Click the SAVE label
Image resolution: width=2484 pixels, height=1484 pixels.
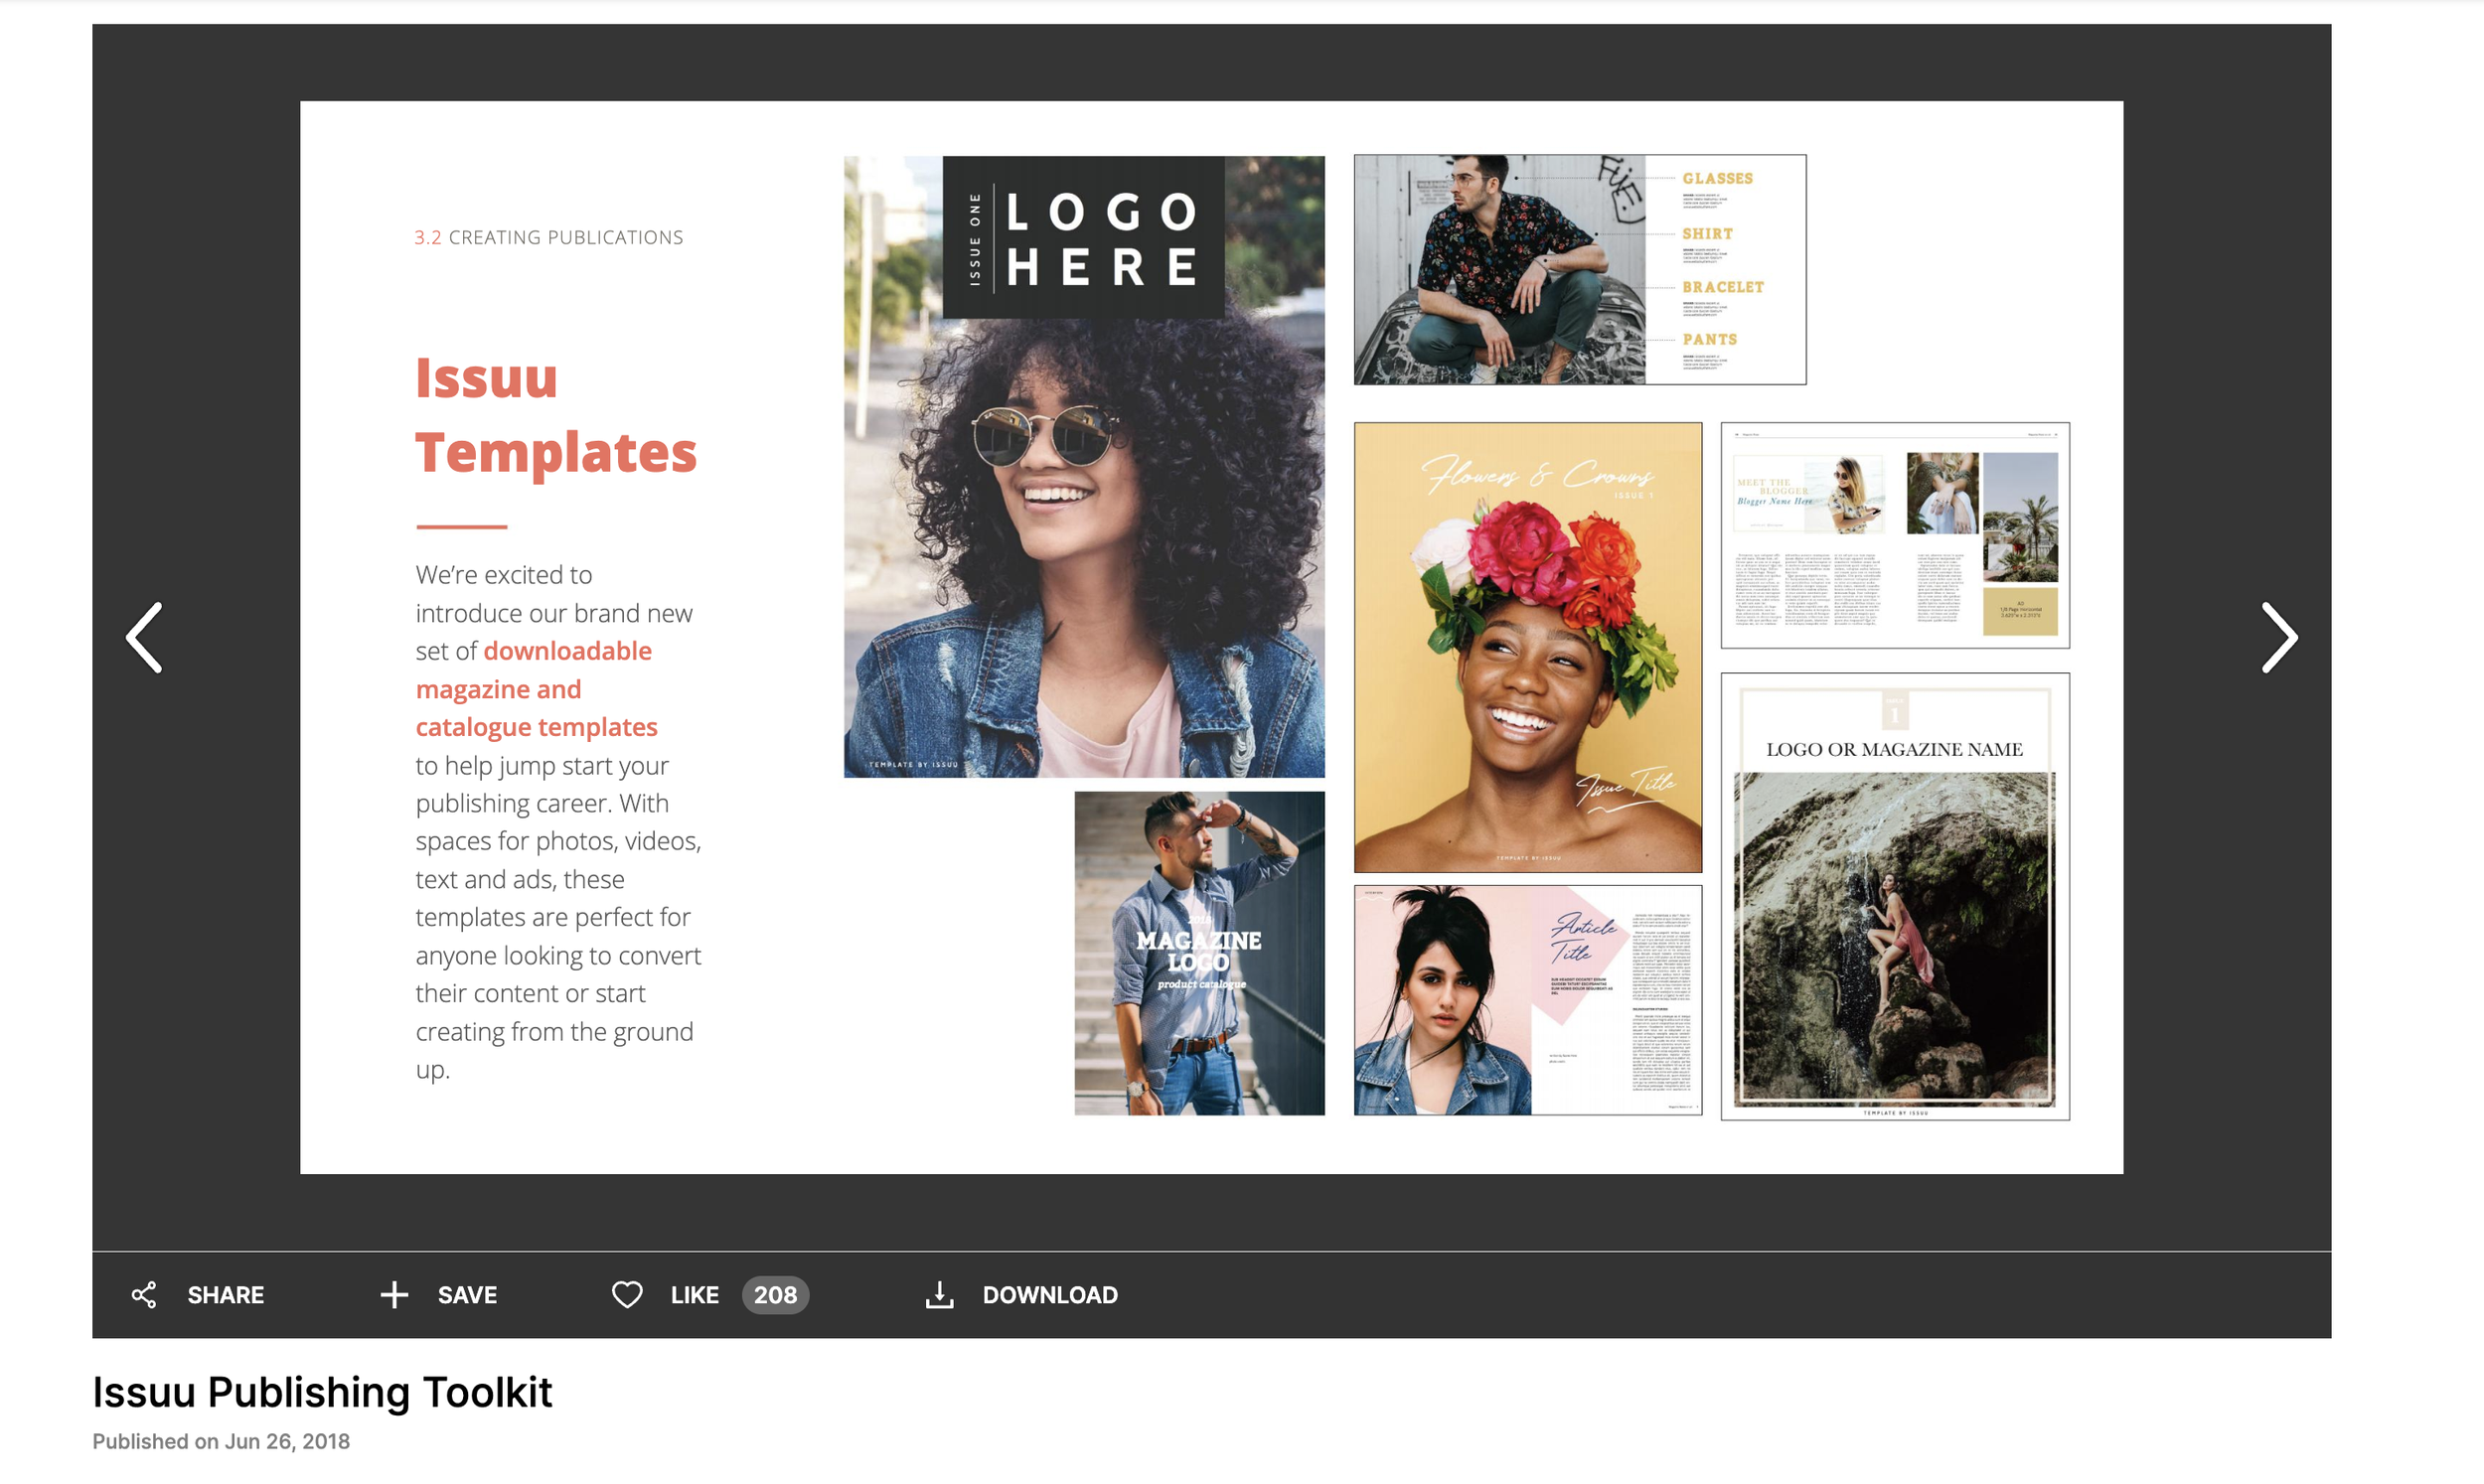[x=467, y=1294]
